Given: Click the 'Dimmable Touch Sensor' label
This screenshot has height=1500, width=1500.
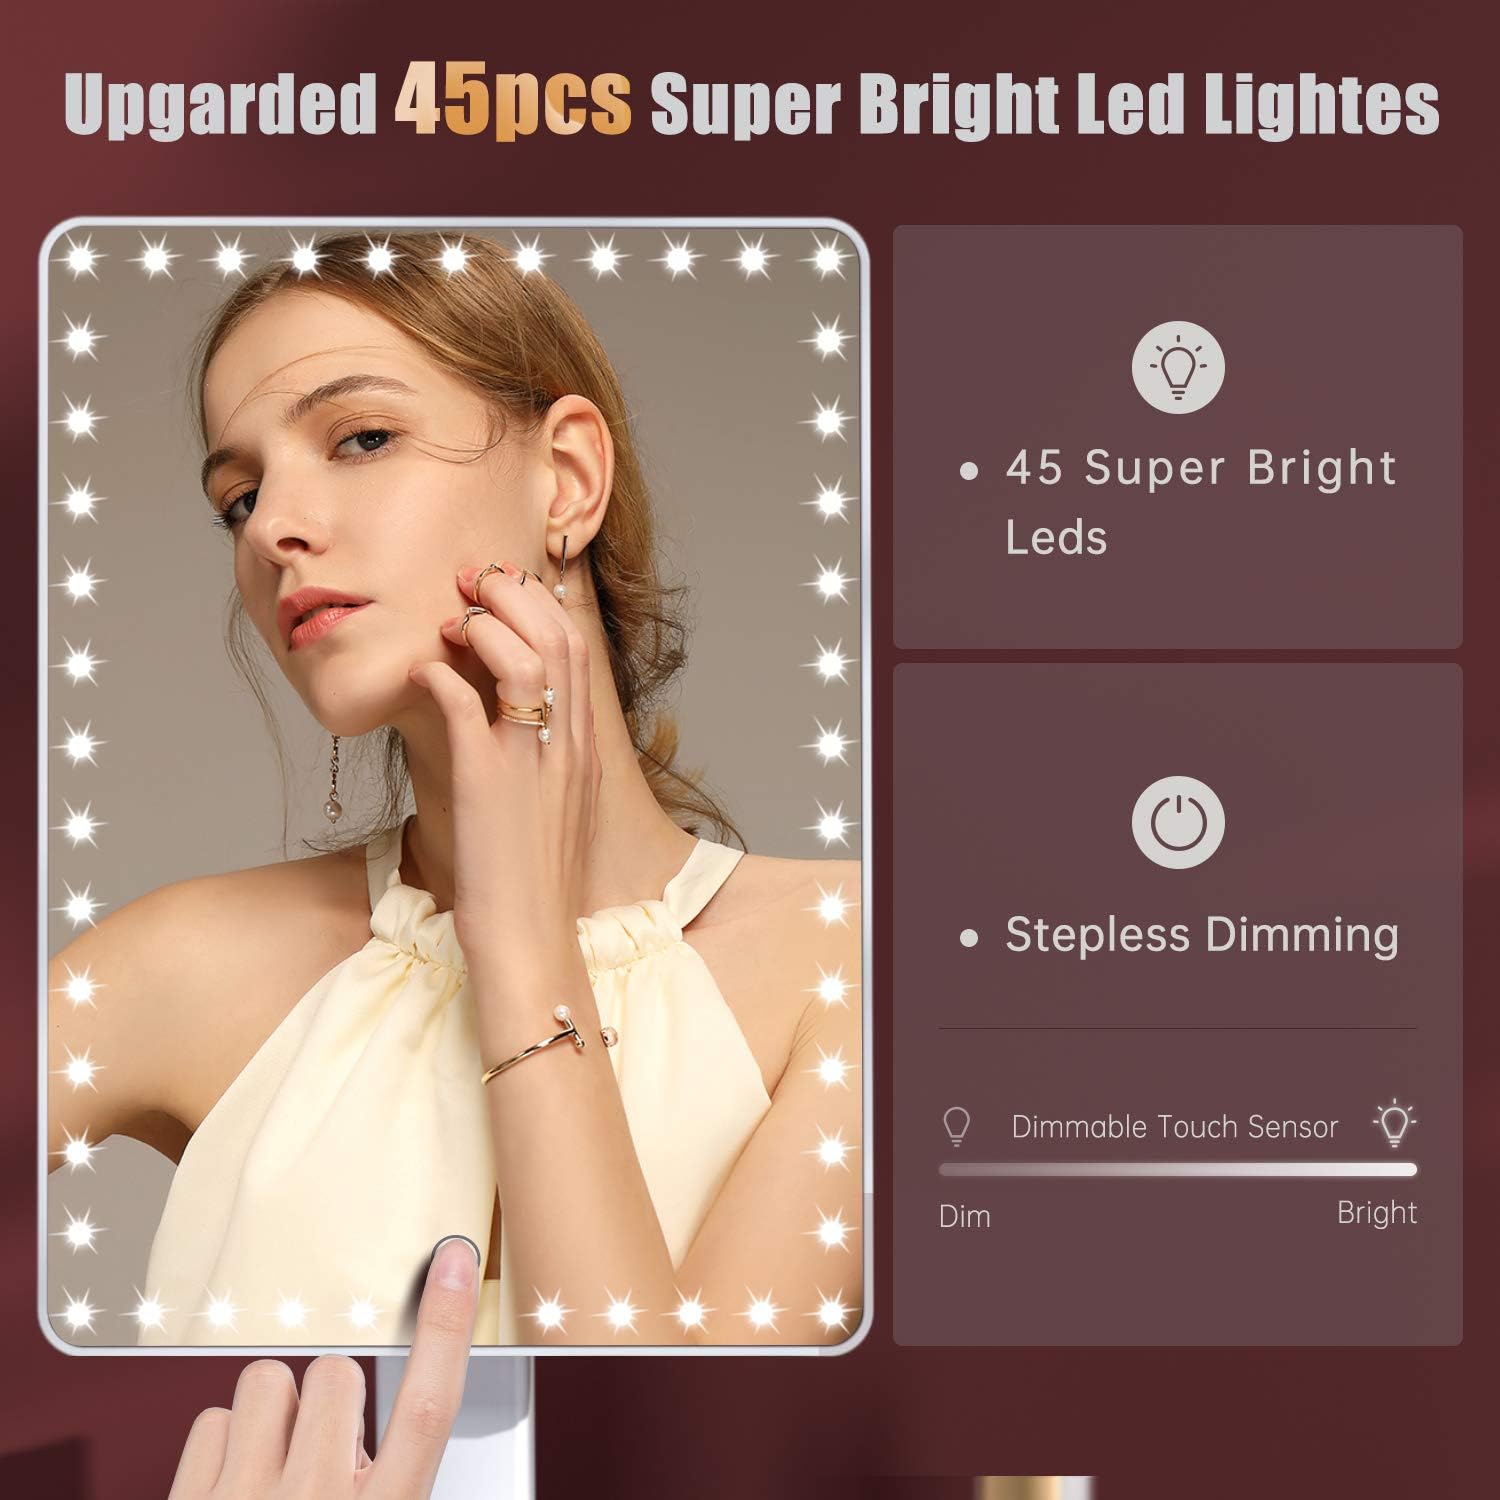Looking at the screenshot, I should click(1175, 1127).
